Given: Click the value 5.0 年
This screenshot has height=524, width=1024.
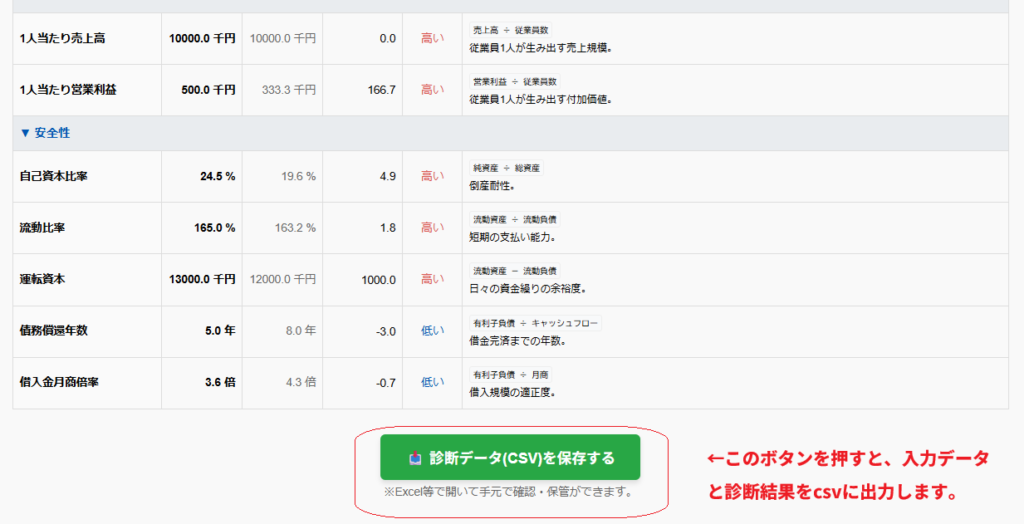Looking at the screenshot, I should coord(220,331).
